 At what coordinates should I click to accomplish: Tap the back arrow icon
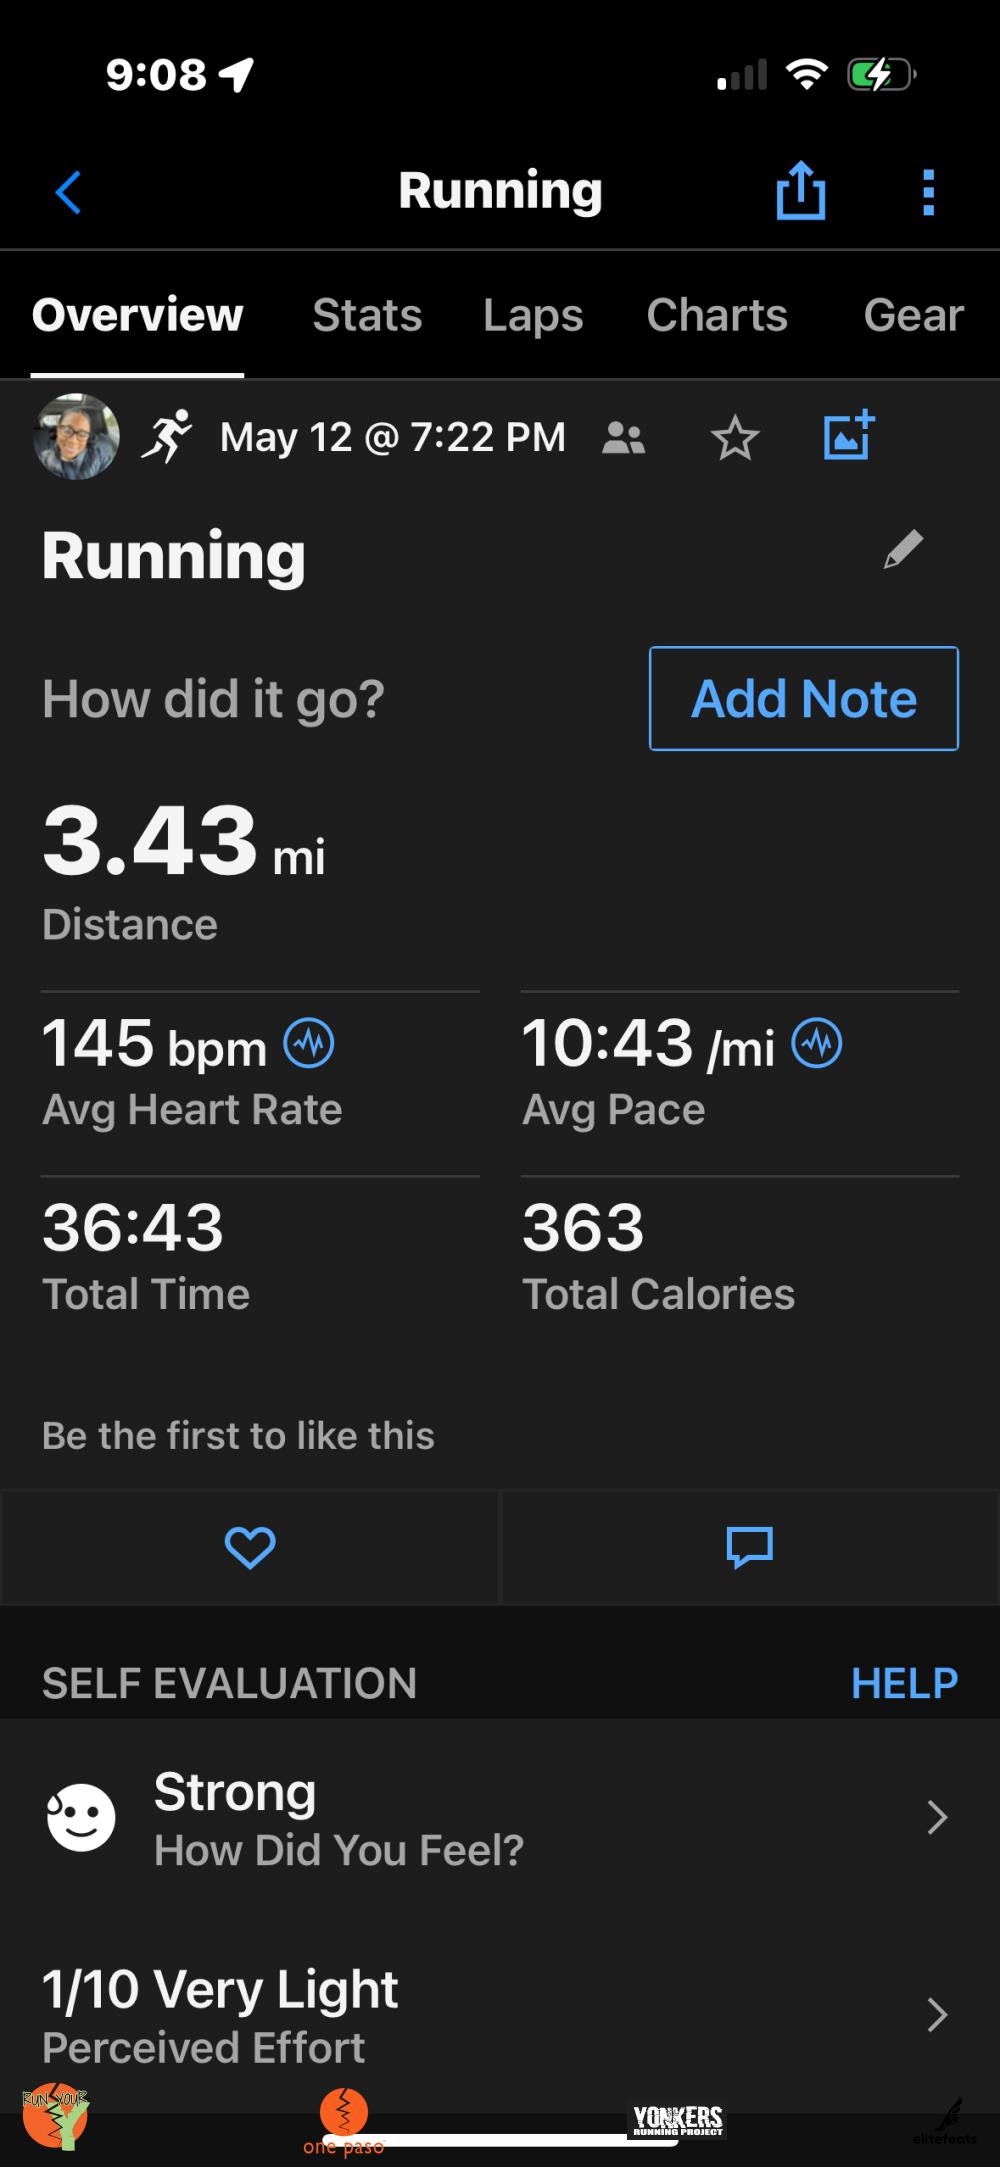68,192
